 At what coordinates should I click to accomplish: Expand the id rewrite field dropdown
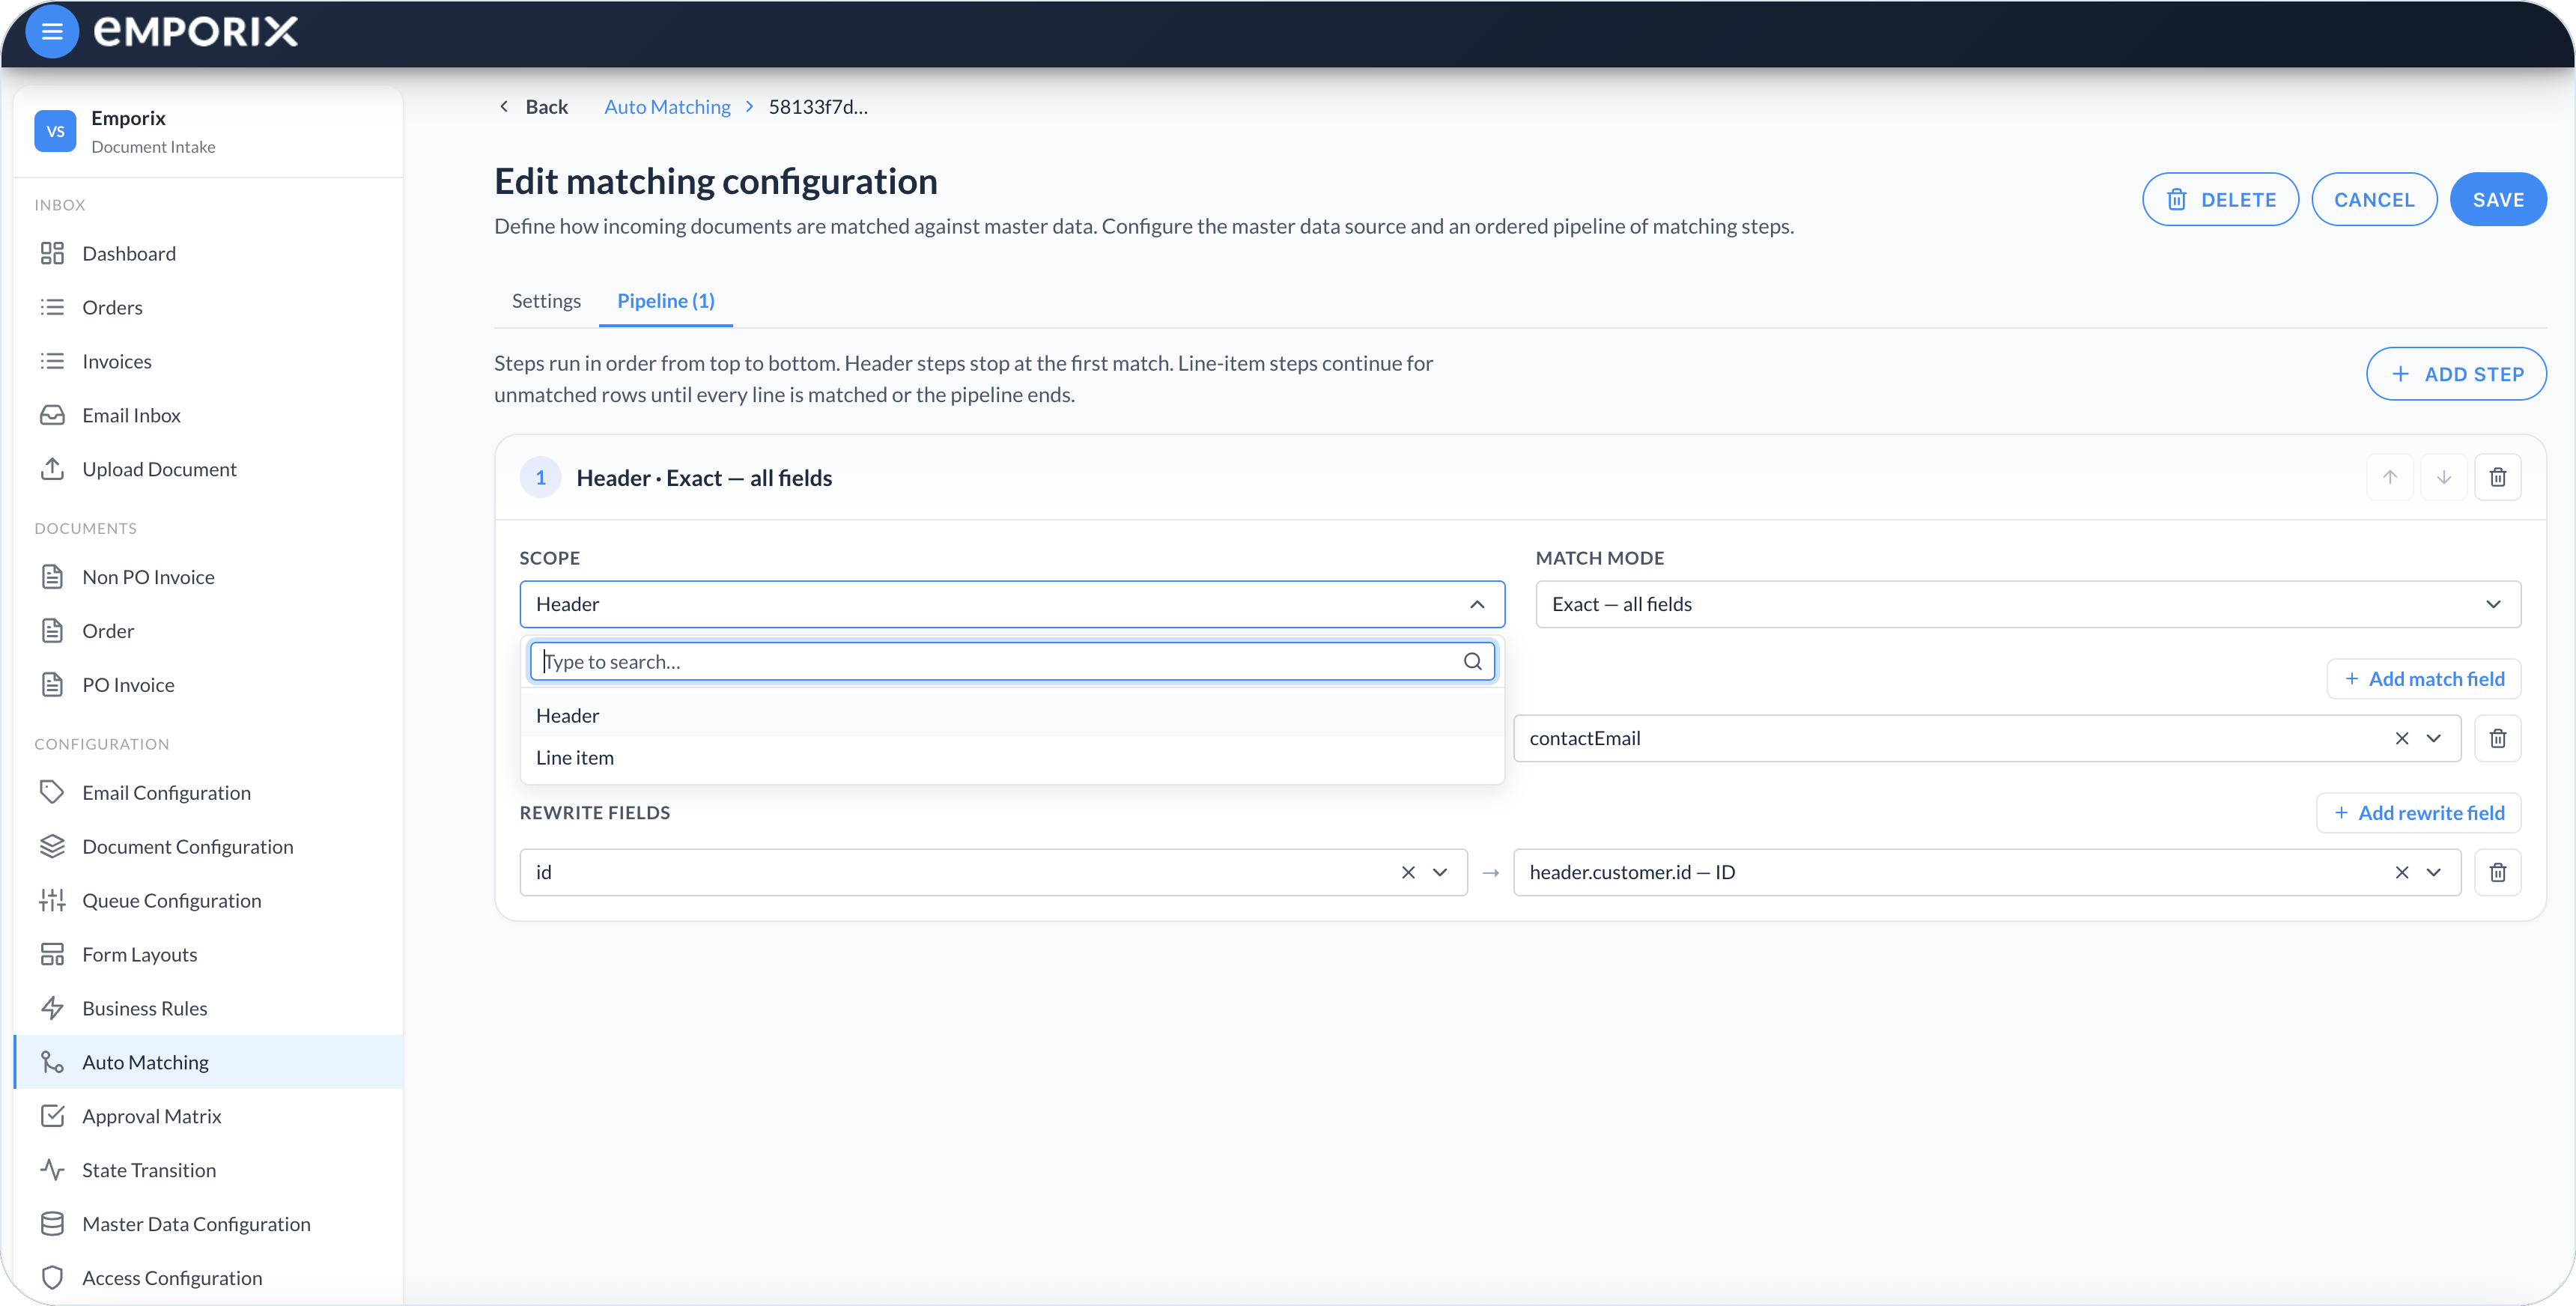tap(1440, 872)
